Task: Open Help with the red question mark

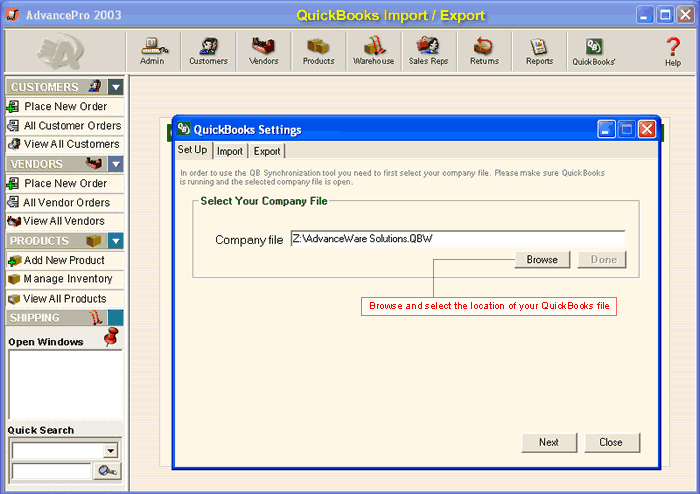Action: coord(673,52)
